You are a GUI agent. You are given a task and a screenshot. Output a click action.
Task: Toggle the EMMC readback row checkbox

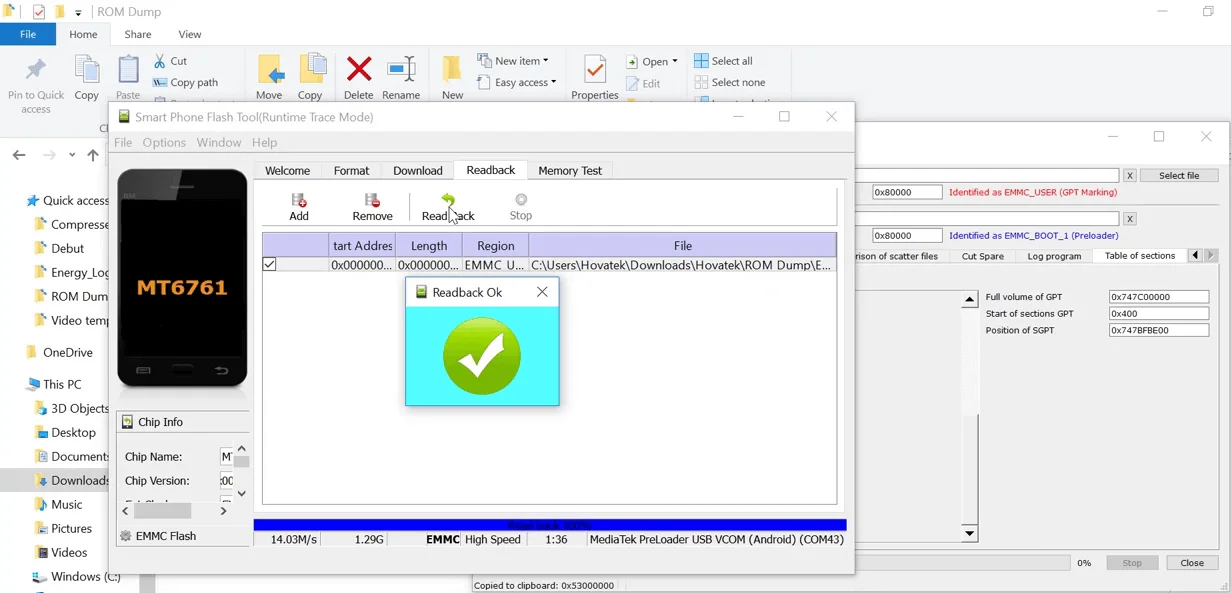point(269,265)
